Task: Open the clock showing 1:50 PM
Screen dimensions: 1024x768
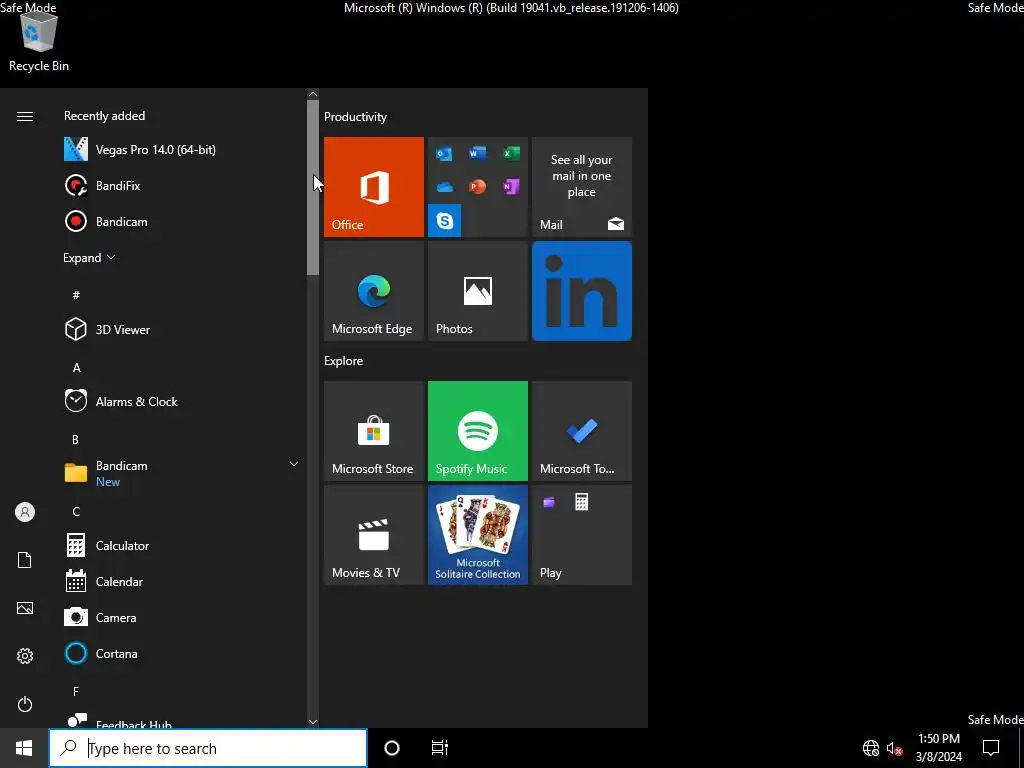Action: point(938,748)
